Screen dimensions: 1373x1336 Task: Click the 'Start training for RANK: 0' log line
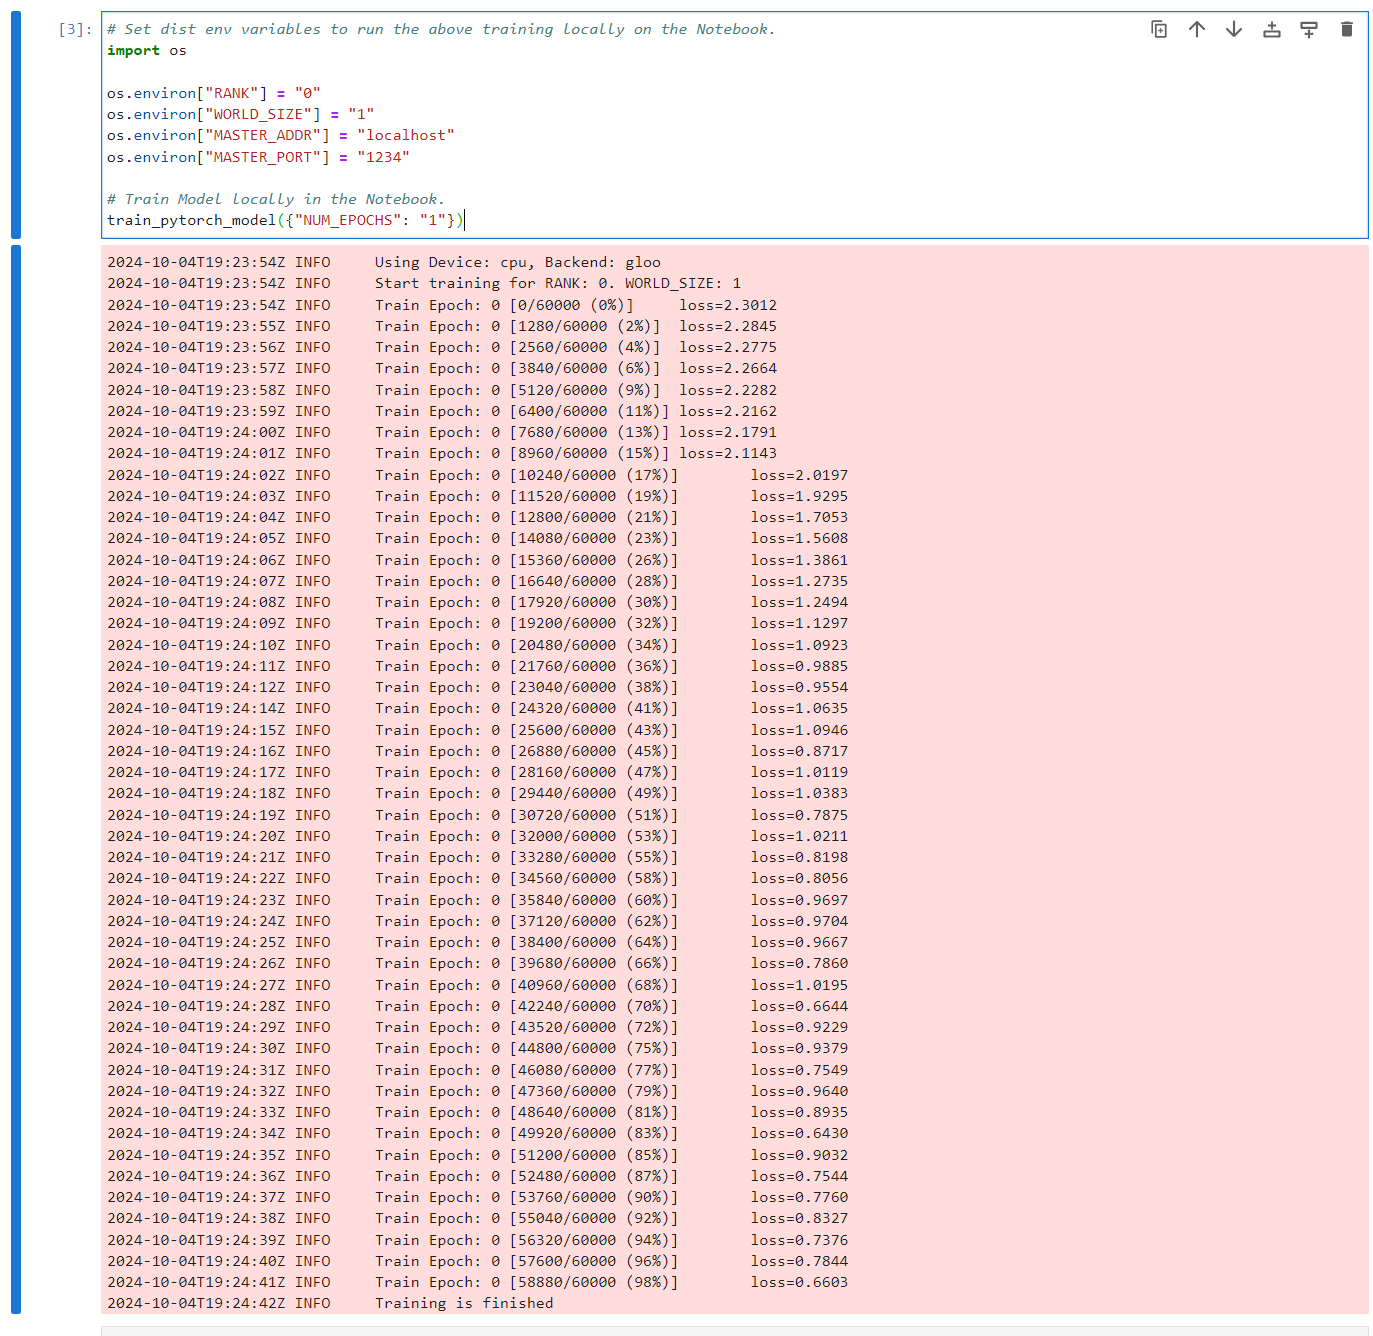click(424, 283)
